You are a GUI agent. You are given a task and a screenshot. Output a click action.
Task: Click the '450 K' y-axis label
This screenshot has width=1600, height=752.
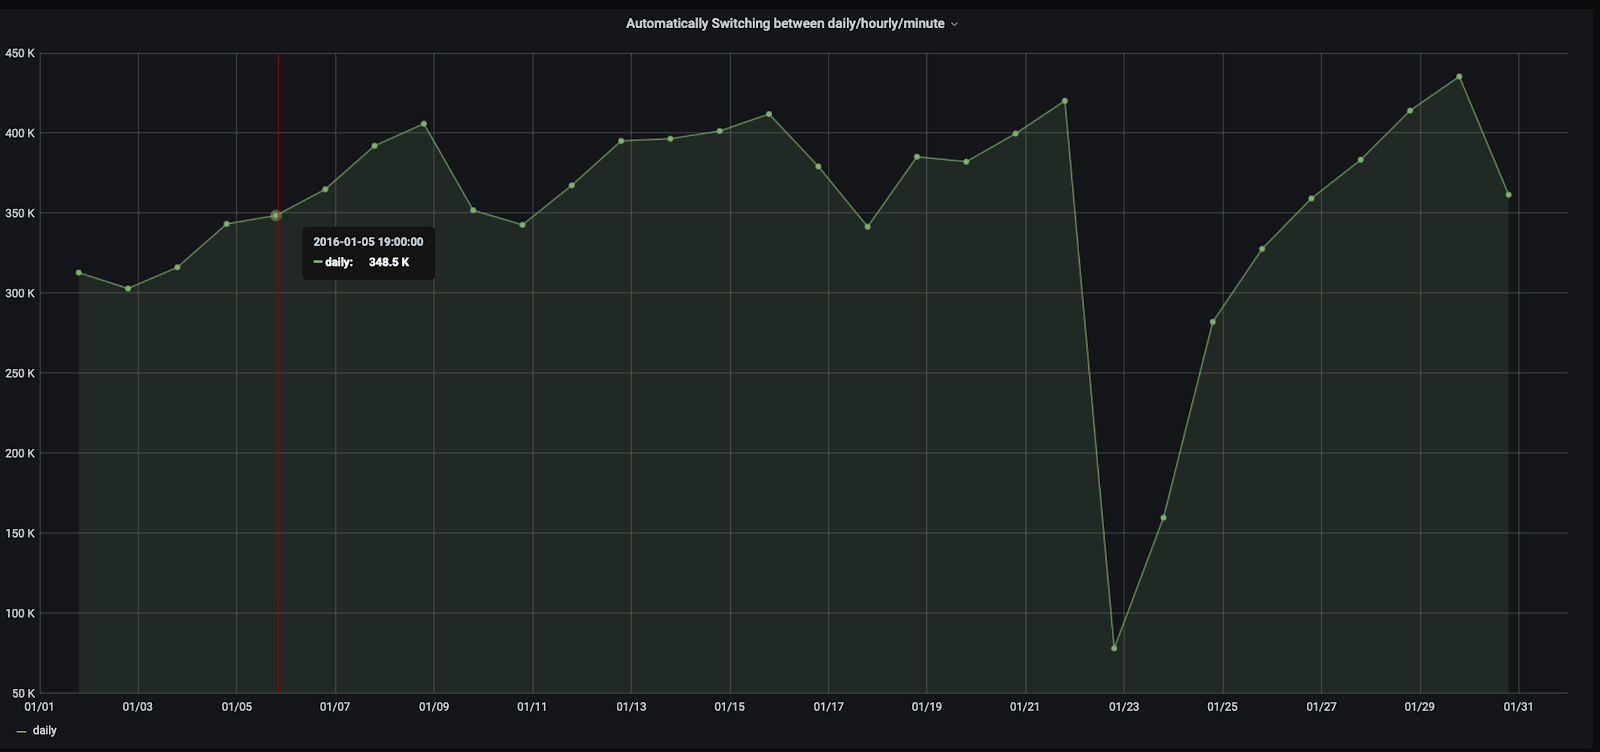20,54
